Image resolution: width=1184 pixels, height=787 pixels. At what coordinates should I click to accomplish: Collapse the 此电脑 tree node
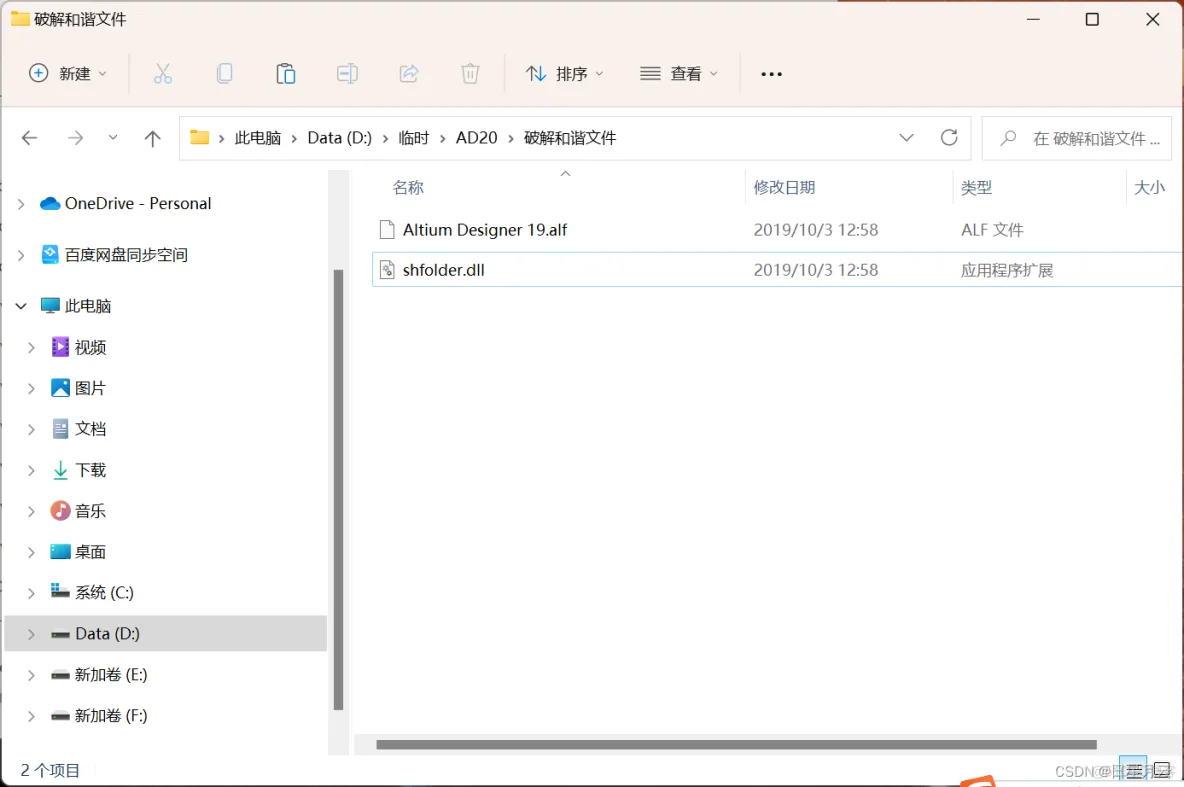(x=21, y=306)
